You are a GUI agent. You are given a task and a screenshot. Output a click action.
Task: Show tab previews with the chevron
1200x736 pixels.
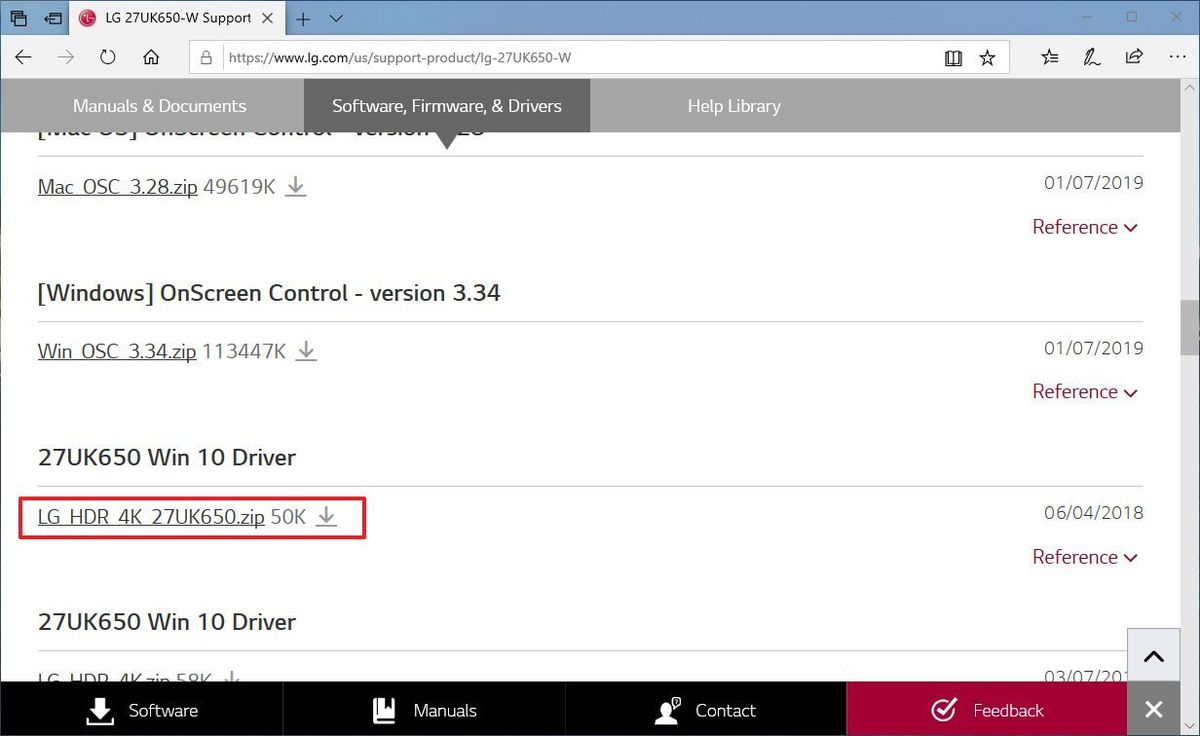coord(335,18)
